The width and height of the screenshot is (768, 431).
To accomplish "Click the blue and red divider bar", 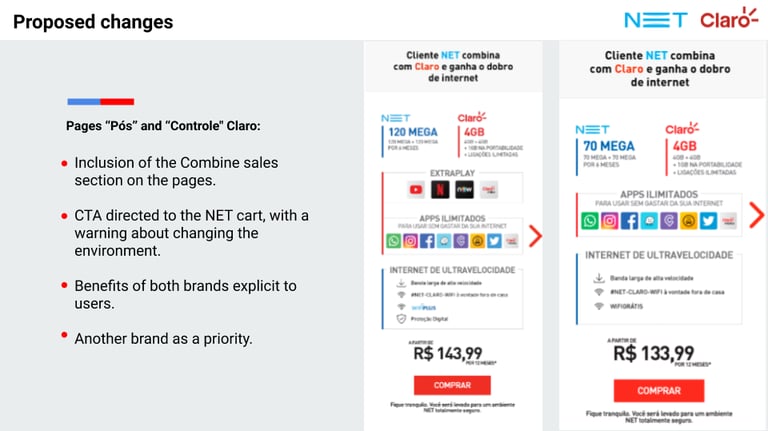I will 101,102.
